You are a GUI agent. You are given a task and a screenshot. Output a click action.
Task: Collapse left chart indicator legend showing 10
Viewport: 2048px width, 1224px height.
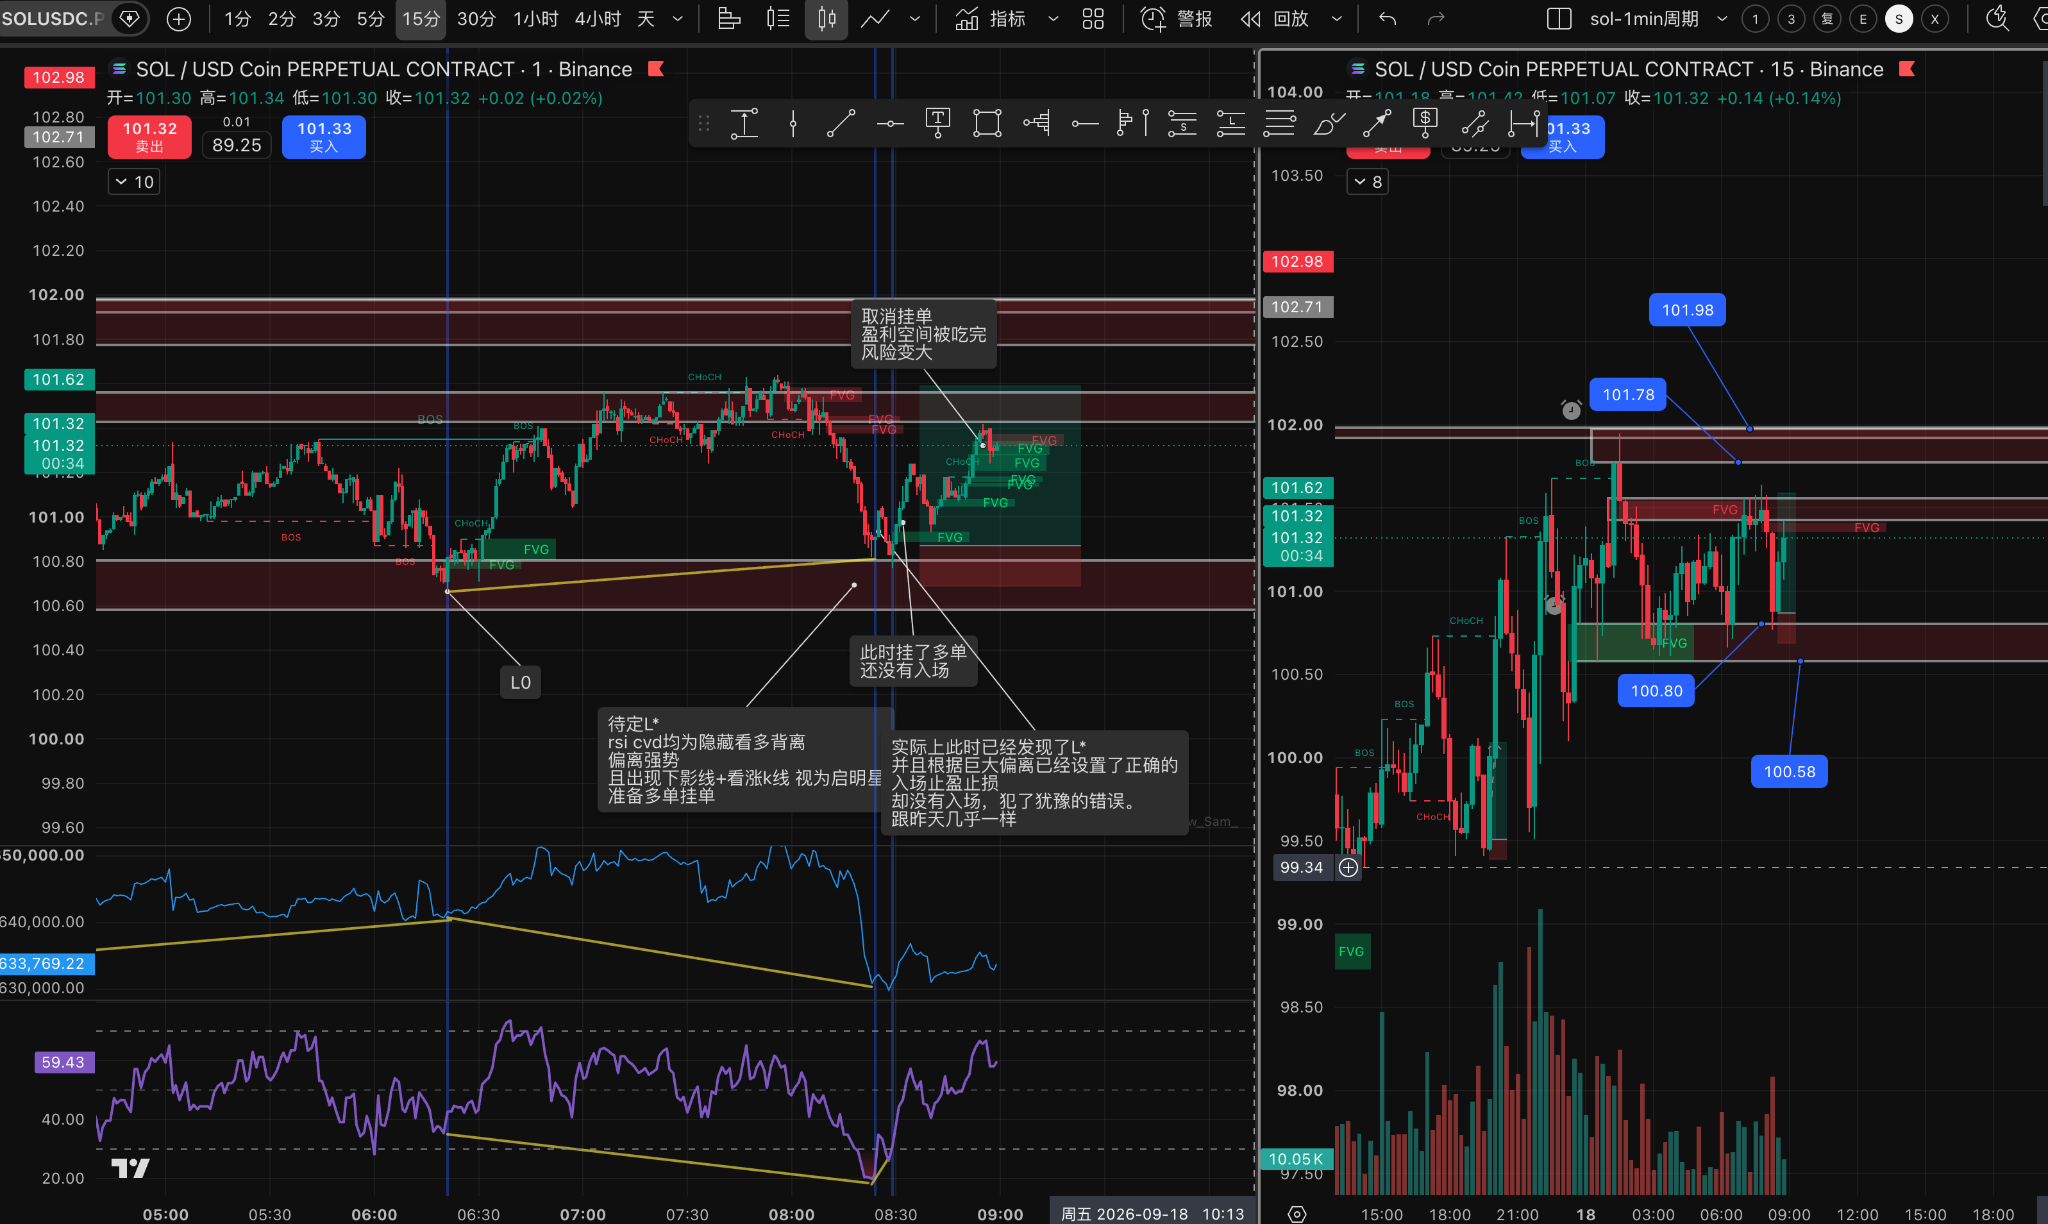pos(134,182)
